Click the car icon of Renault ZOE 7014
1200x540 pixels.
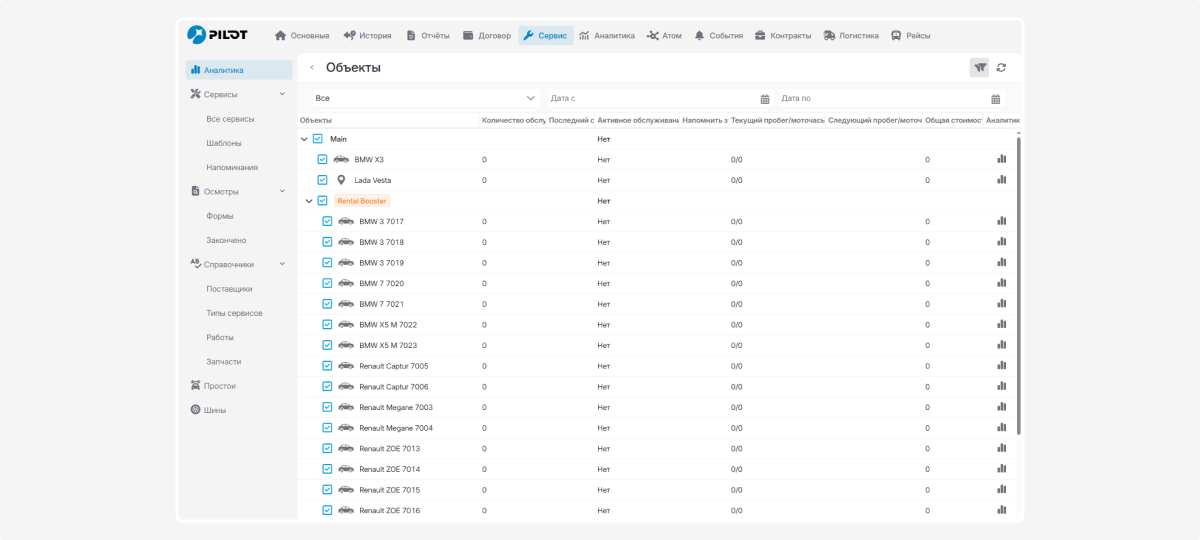(x=346, y=469)
